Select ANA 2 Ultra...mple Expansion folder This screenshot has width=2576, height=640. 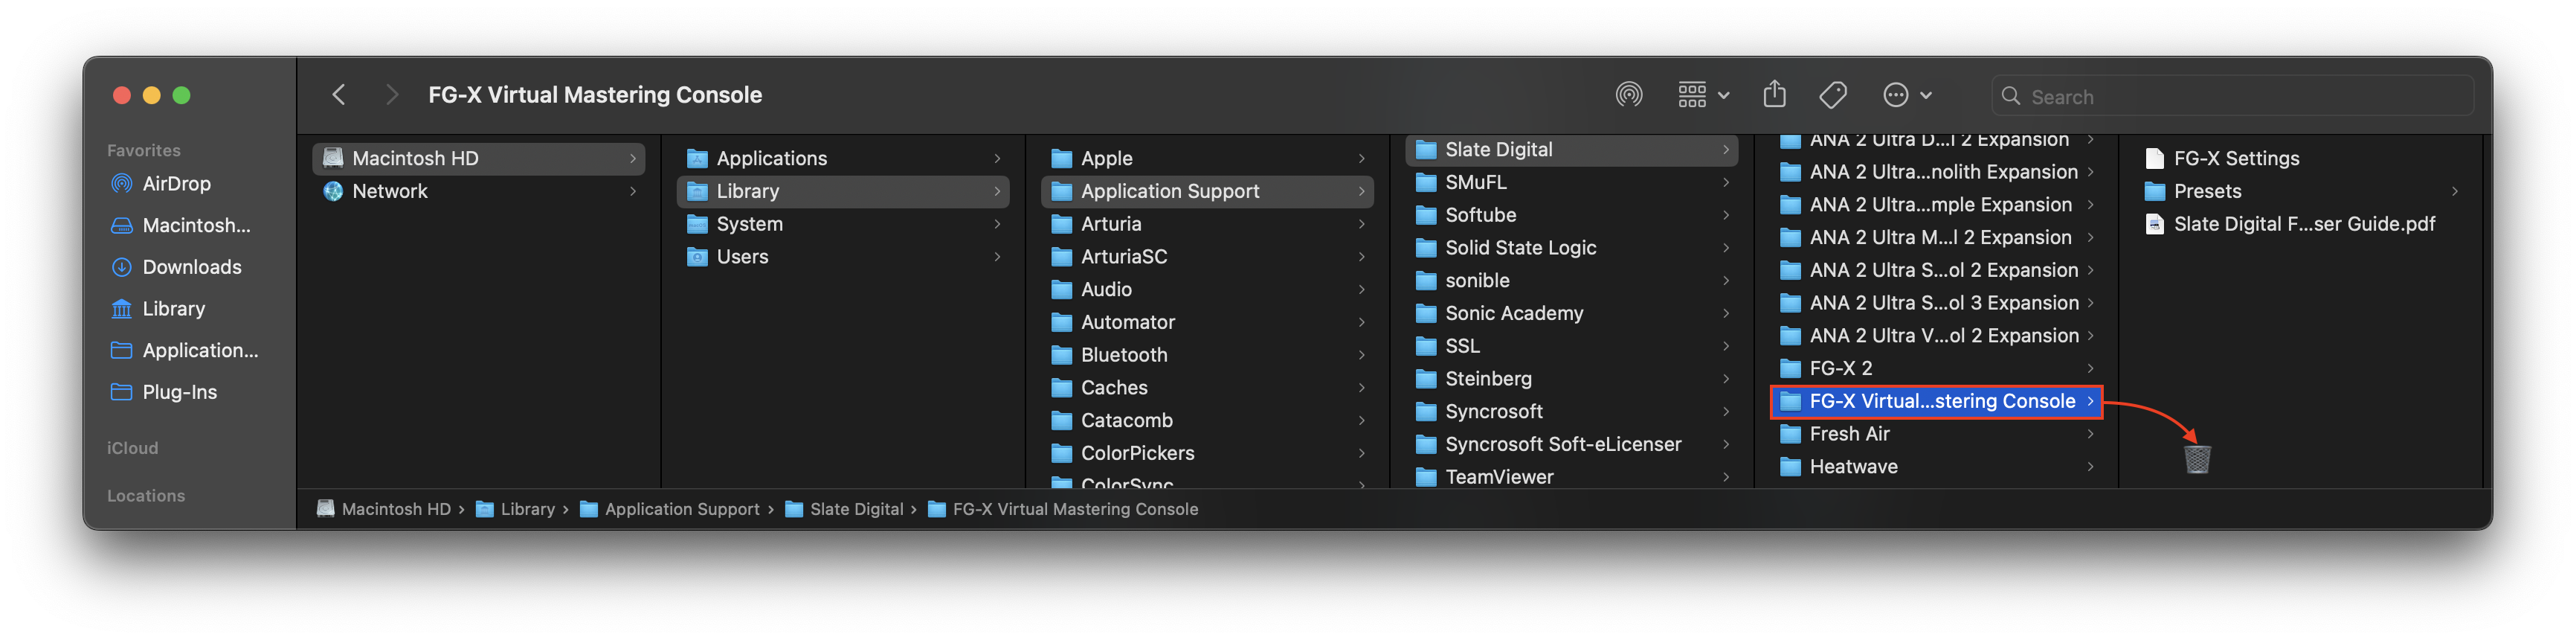click(x=1936, y=205)
